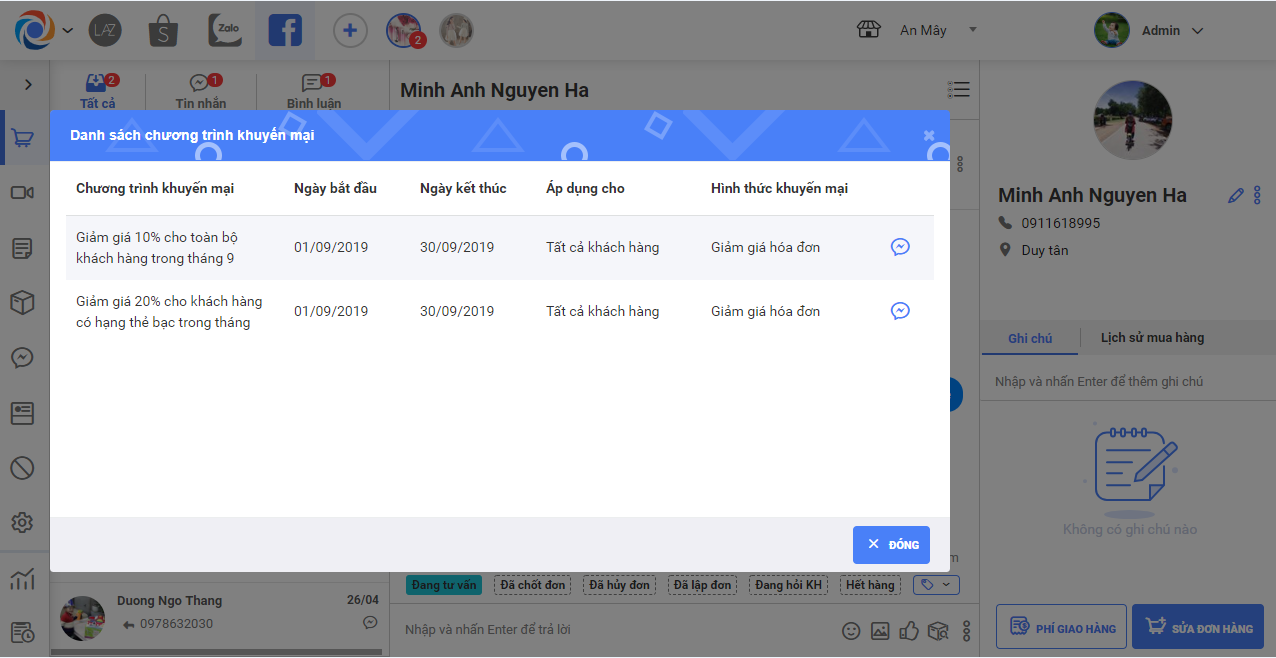Open the notes document icon in sidebar
This screenshot has height=658, width=1276.
(x=22, y=248)
